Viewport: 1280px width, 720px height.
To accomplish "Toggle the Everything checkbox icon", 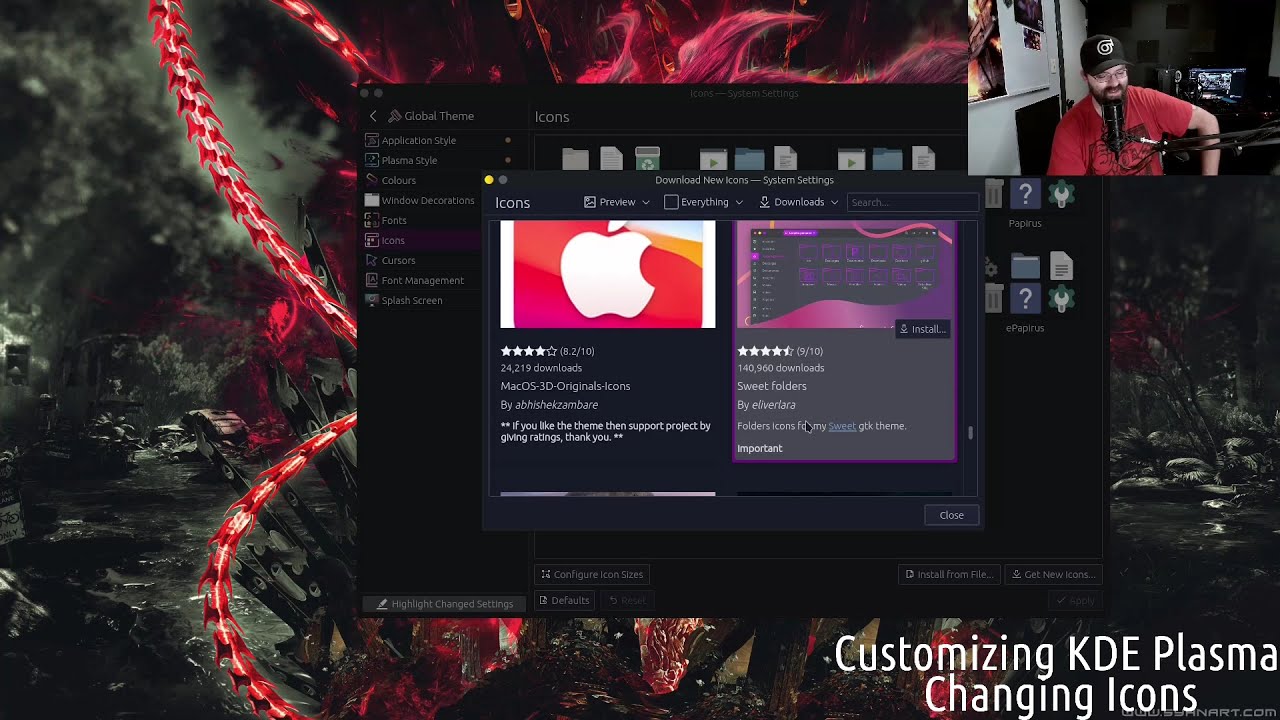I will (x=671, y=202).
